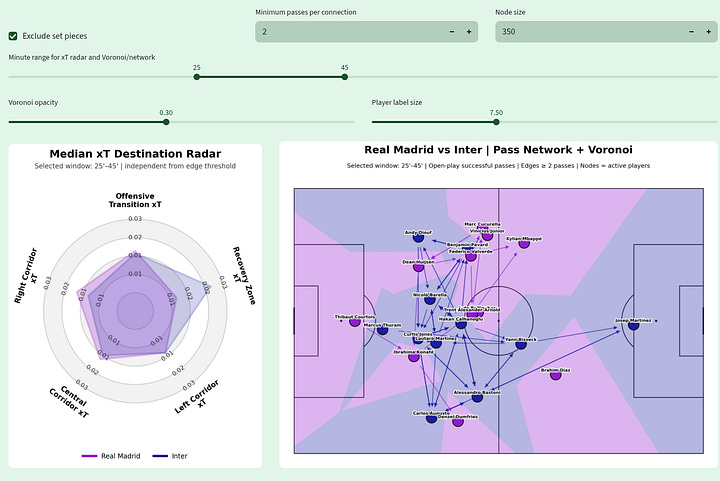Click the Offensive Transition xT radar label

[x=135, y=200]
